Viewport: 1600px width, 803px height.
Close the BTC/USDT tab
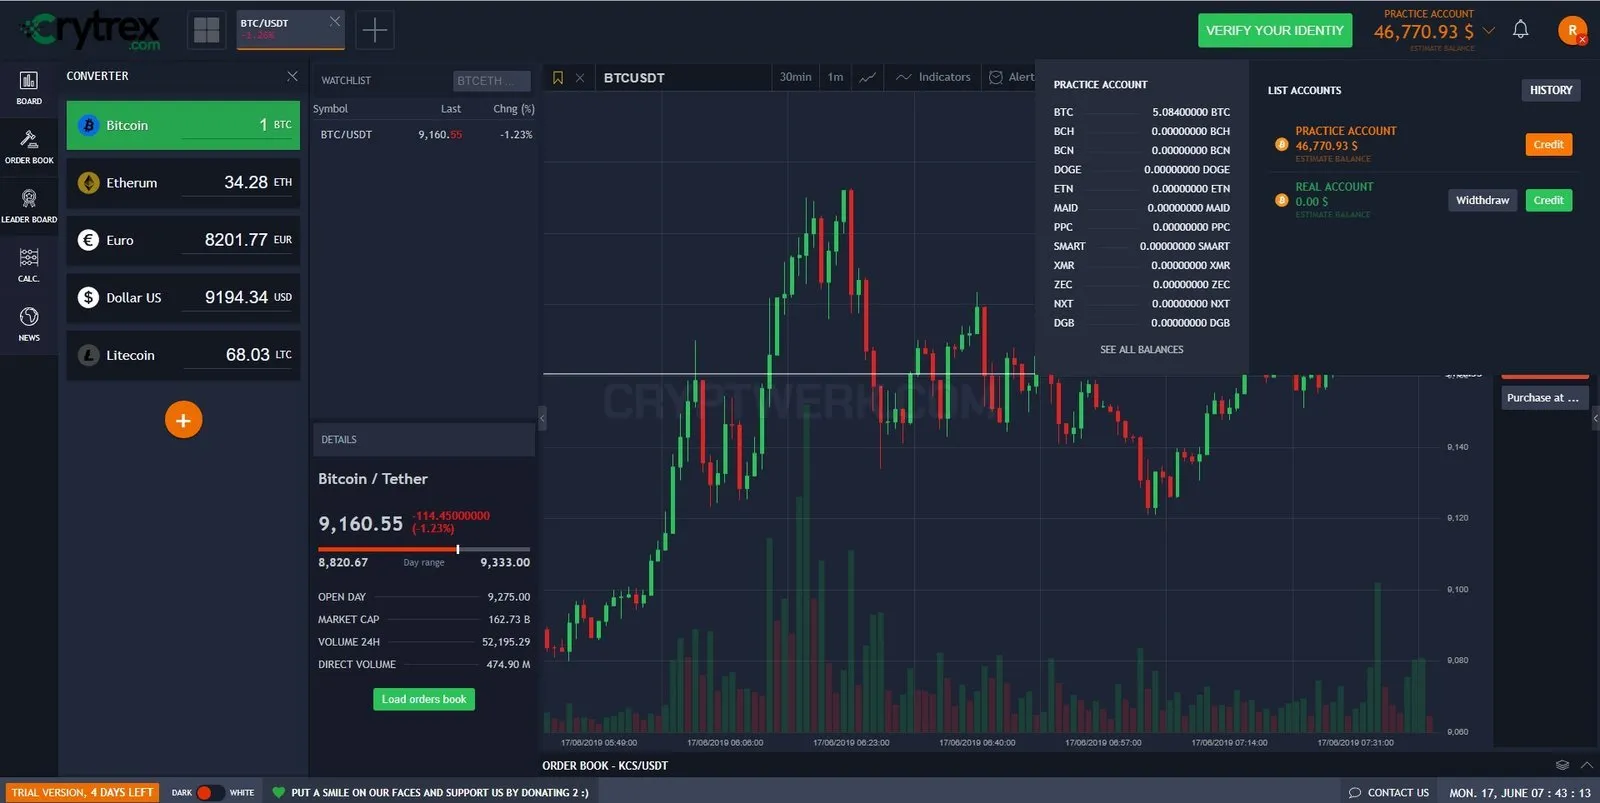tap(335, 21)
